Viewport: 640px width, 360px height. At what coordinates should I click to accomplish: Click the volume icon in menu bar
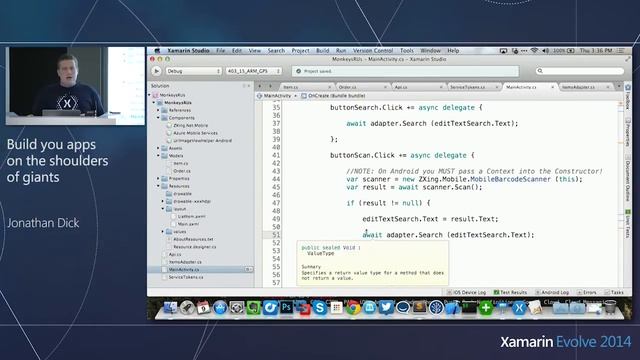coord(546,51)
